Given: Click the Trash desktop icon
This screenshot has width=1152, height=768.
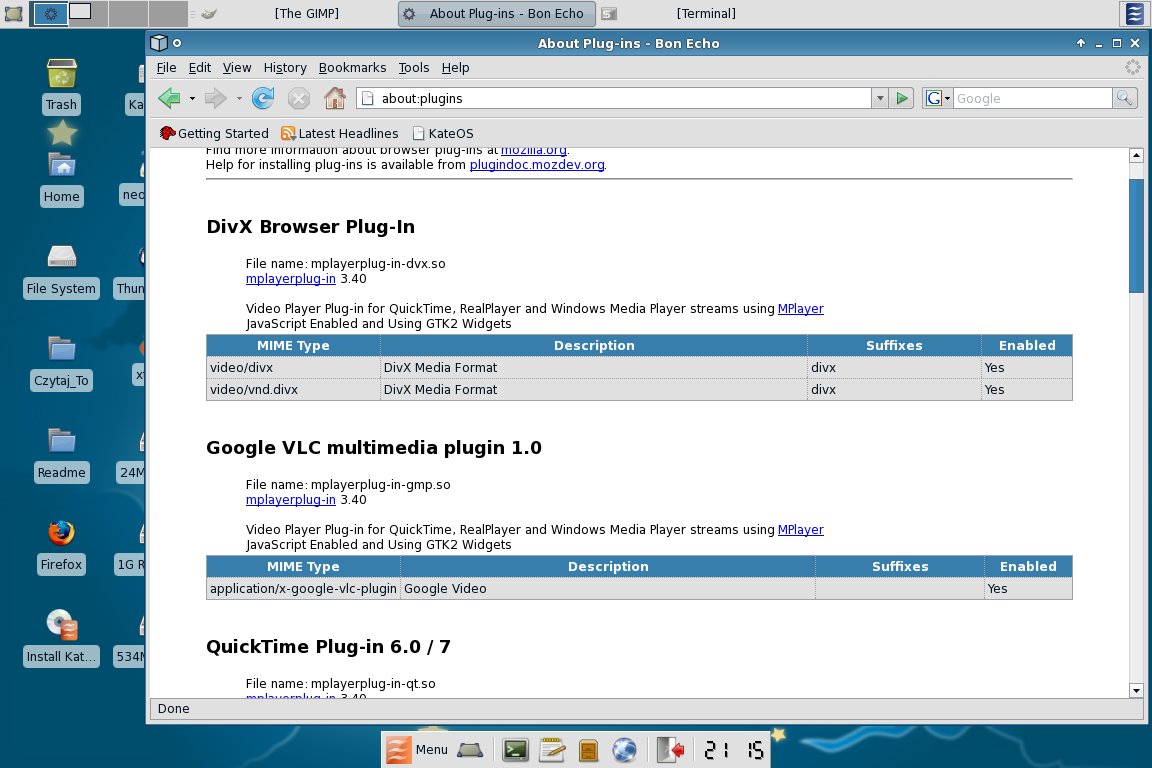Looking at the screenshot, I should click(61, 86).
